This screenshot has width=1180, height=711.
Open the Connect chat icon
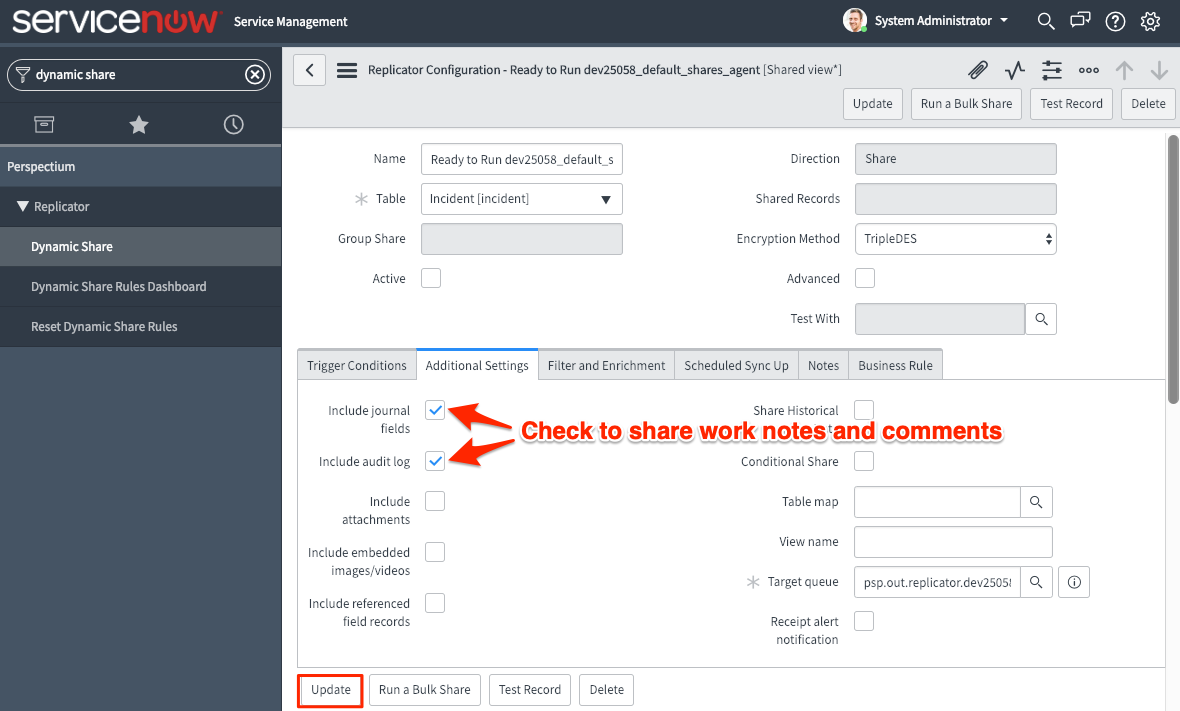pos(1080,20)
